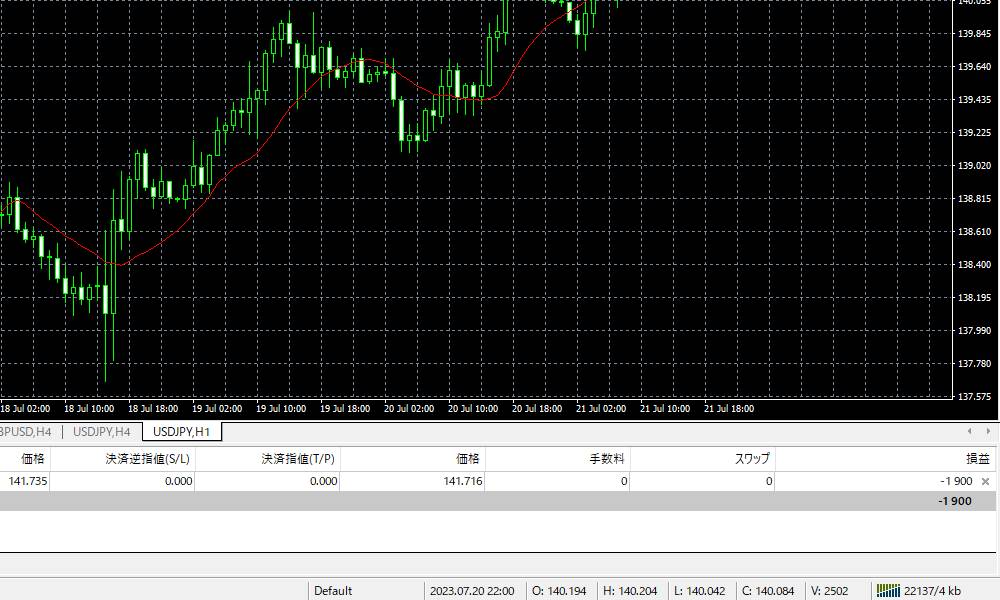The height and width of the screenshot is (600, 1000).
Task: Sort by the 決済逆指値(S/L) column header
Action: [147, 458]
